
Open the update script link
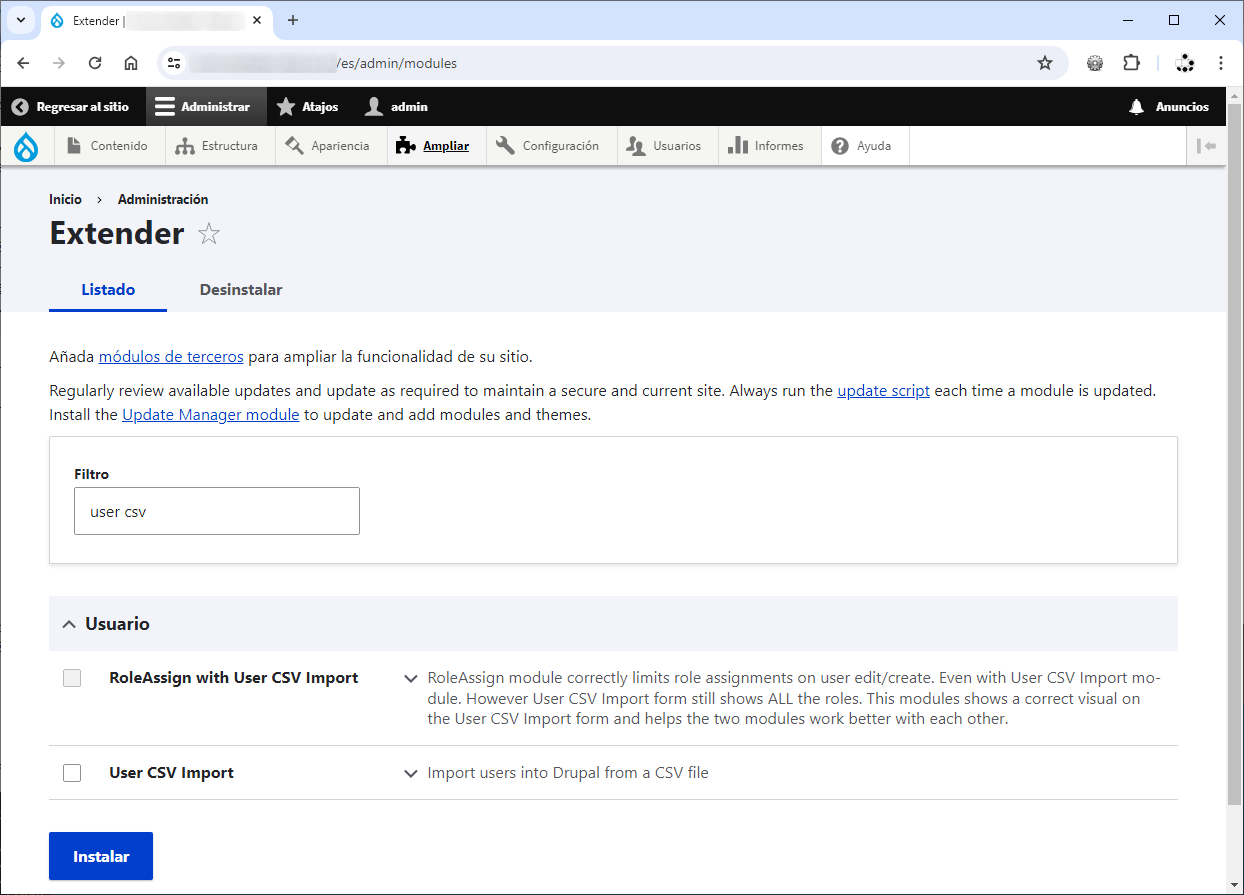[x=884, y=390]
